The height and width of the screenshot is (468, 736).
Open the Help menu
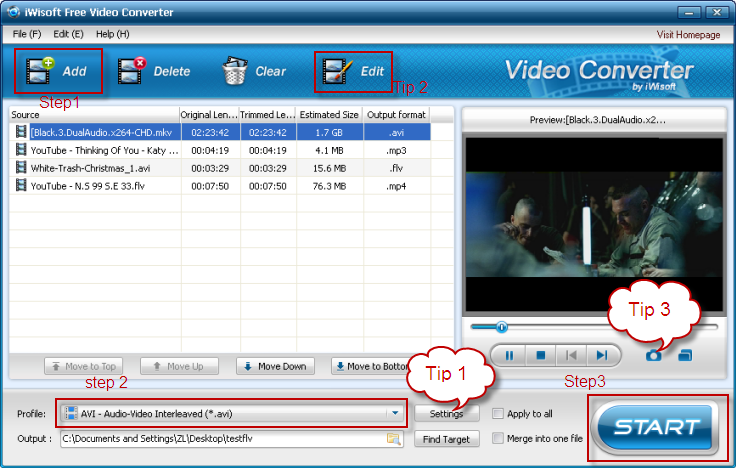pos(113,34)
